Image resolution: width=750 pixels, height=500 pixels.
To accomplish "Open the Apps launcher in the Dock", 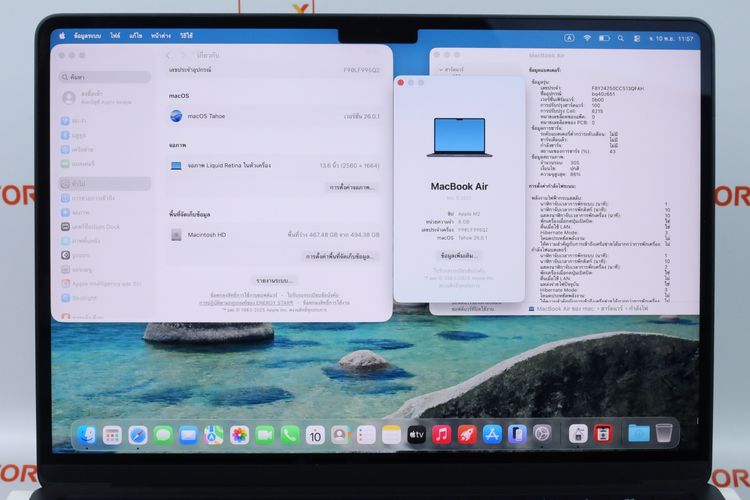I will [112, 435].
